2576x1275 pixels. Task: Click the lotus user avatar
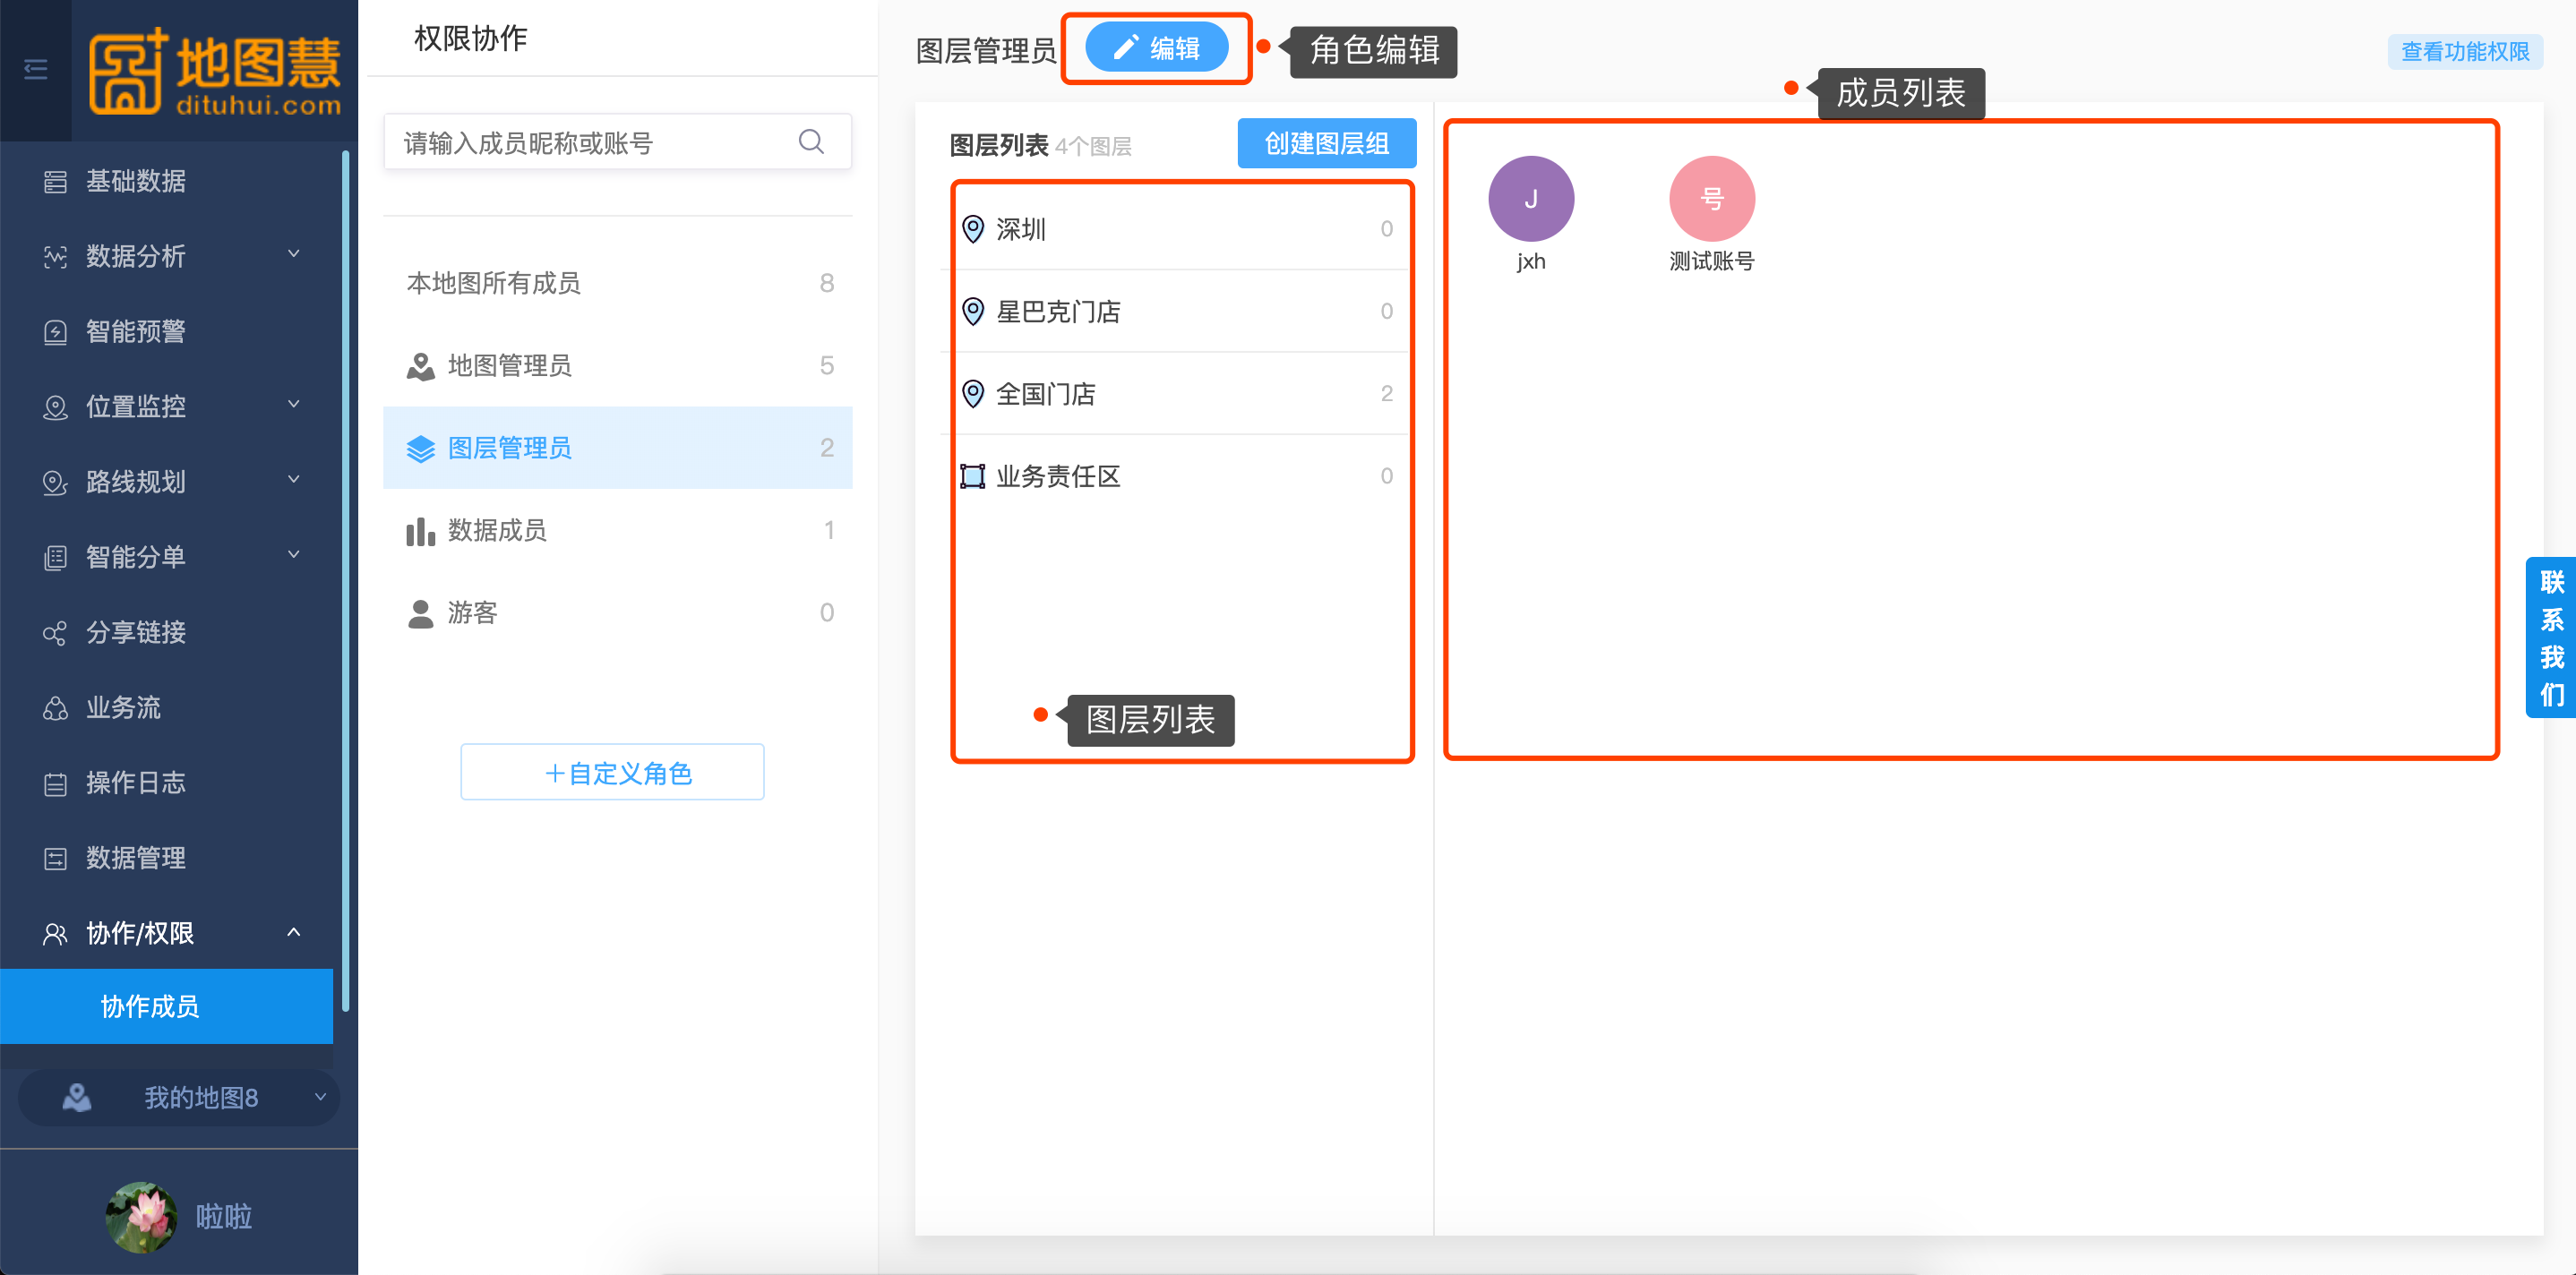pos(141,1216)
